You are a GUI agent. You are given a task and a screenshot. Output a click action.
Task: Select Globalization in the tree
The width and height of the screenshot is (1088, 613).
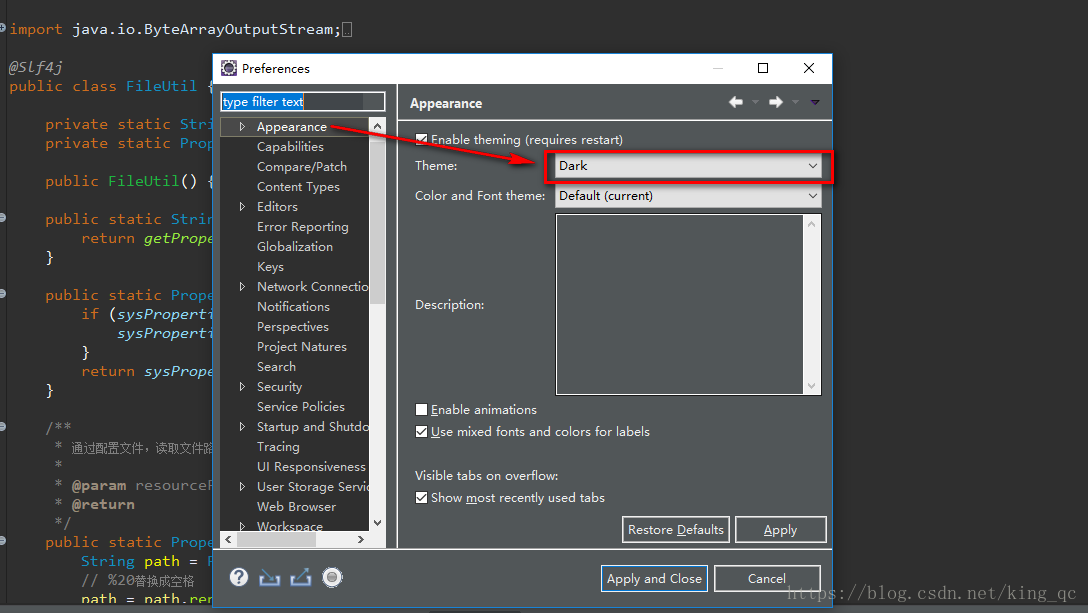click(x=295, y=246)
